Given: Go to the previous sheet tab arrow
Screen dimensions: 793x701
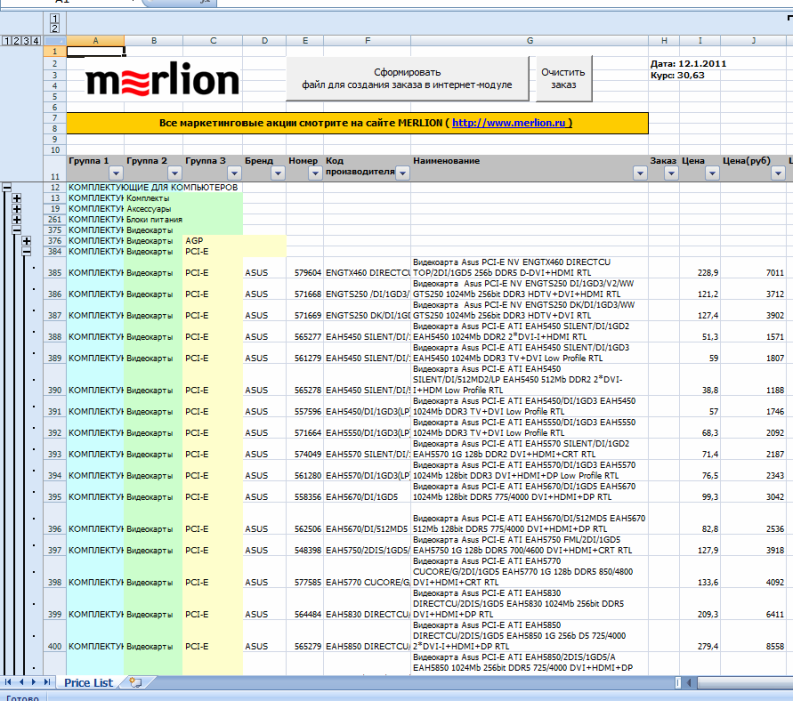Looking at the screenshot, I should click(x=21, y=682).
